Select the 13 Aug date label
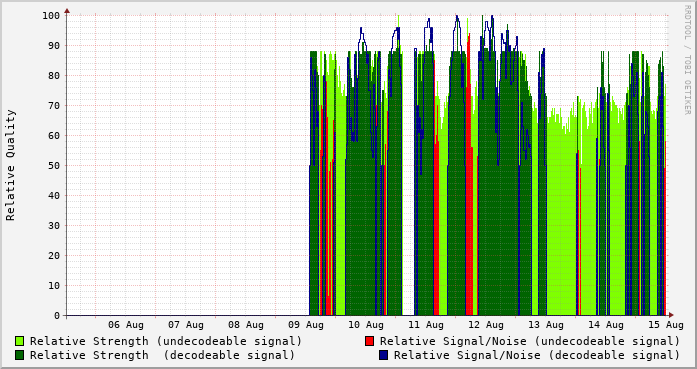697x369 pixels. (546, 325)
